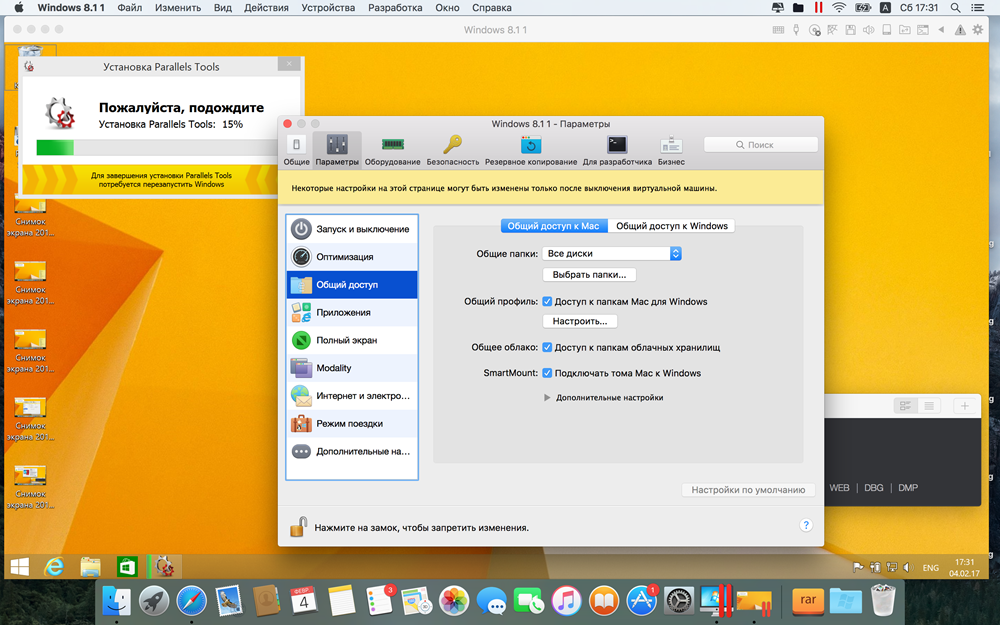Switch to the Общие settings tab

297,151
